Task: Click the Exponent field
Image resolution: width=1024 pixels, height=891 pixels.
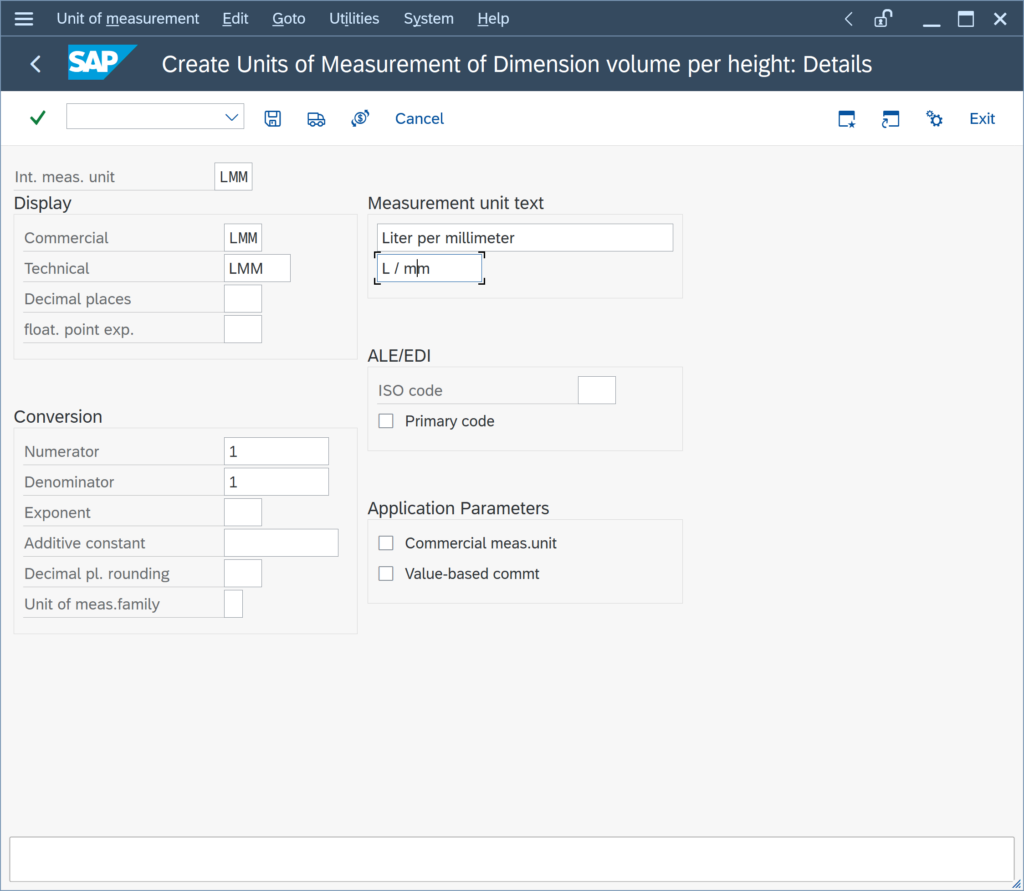Action: [243, 512]
